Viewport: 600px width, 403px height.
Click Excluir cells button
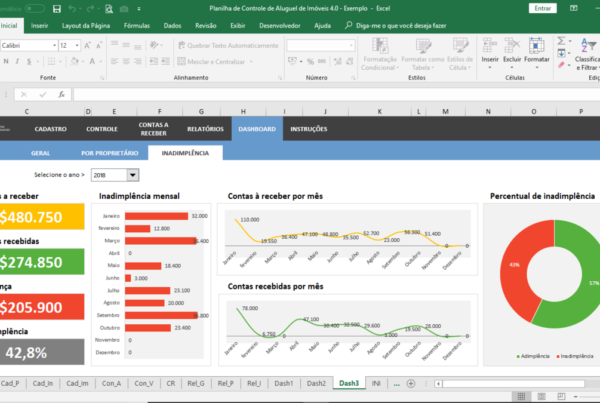[512, 54]
